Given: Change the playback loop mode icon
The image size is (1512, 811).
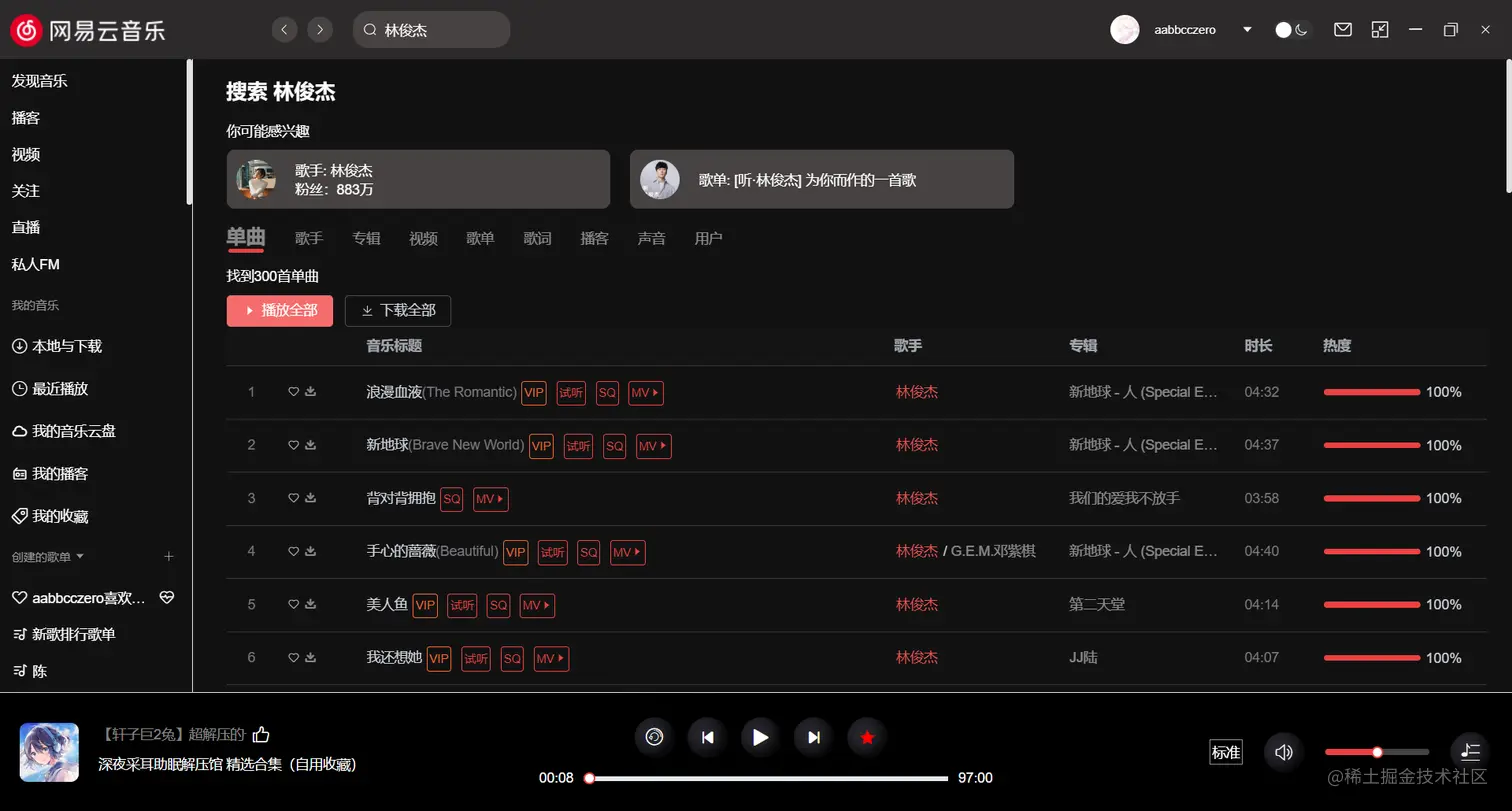Looking at the screenshot, I should tap(654, 738).
